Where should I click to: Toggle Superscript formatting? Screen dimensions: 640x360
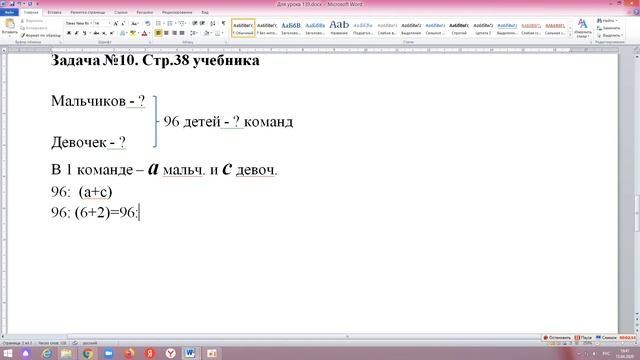112,33
